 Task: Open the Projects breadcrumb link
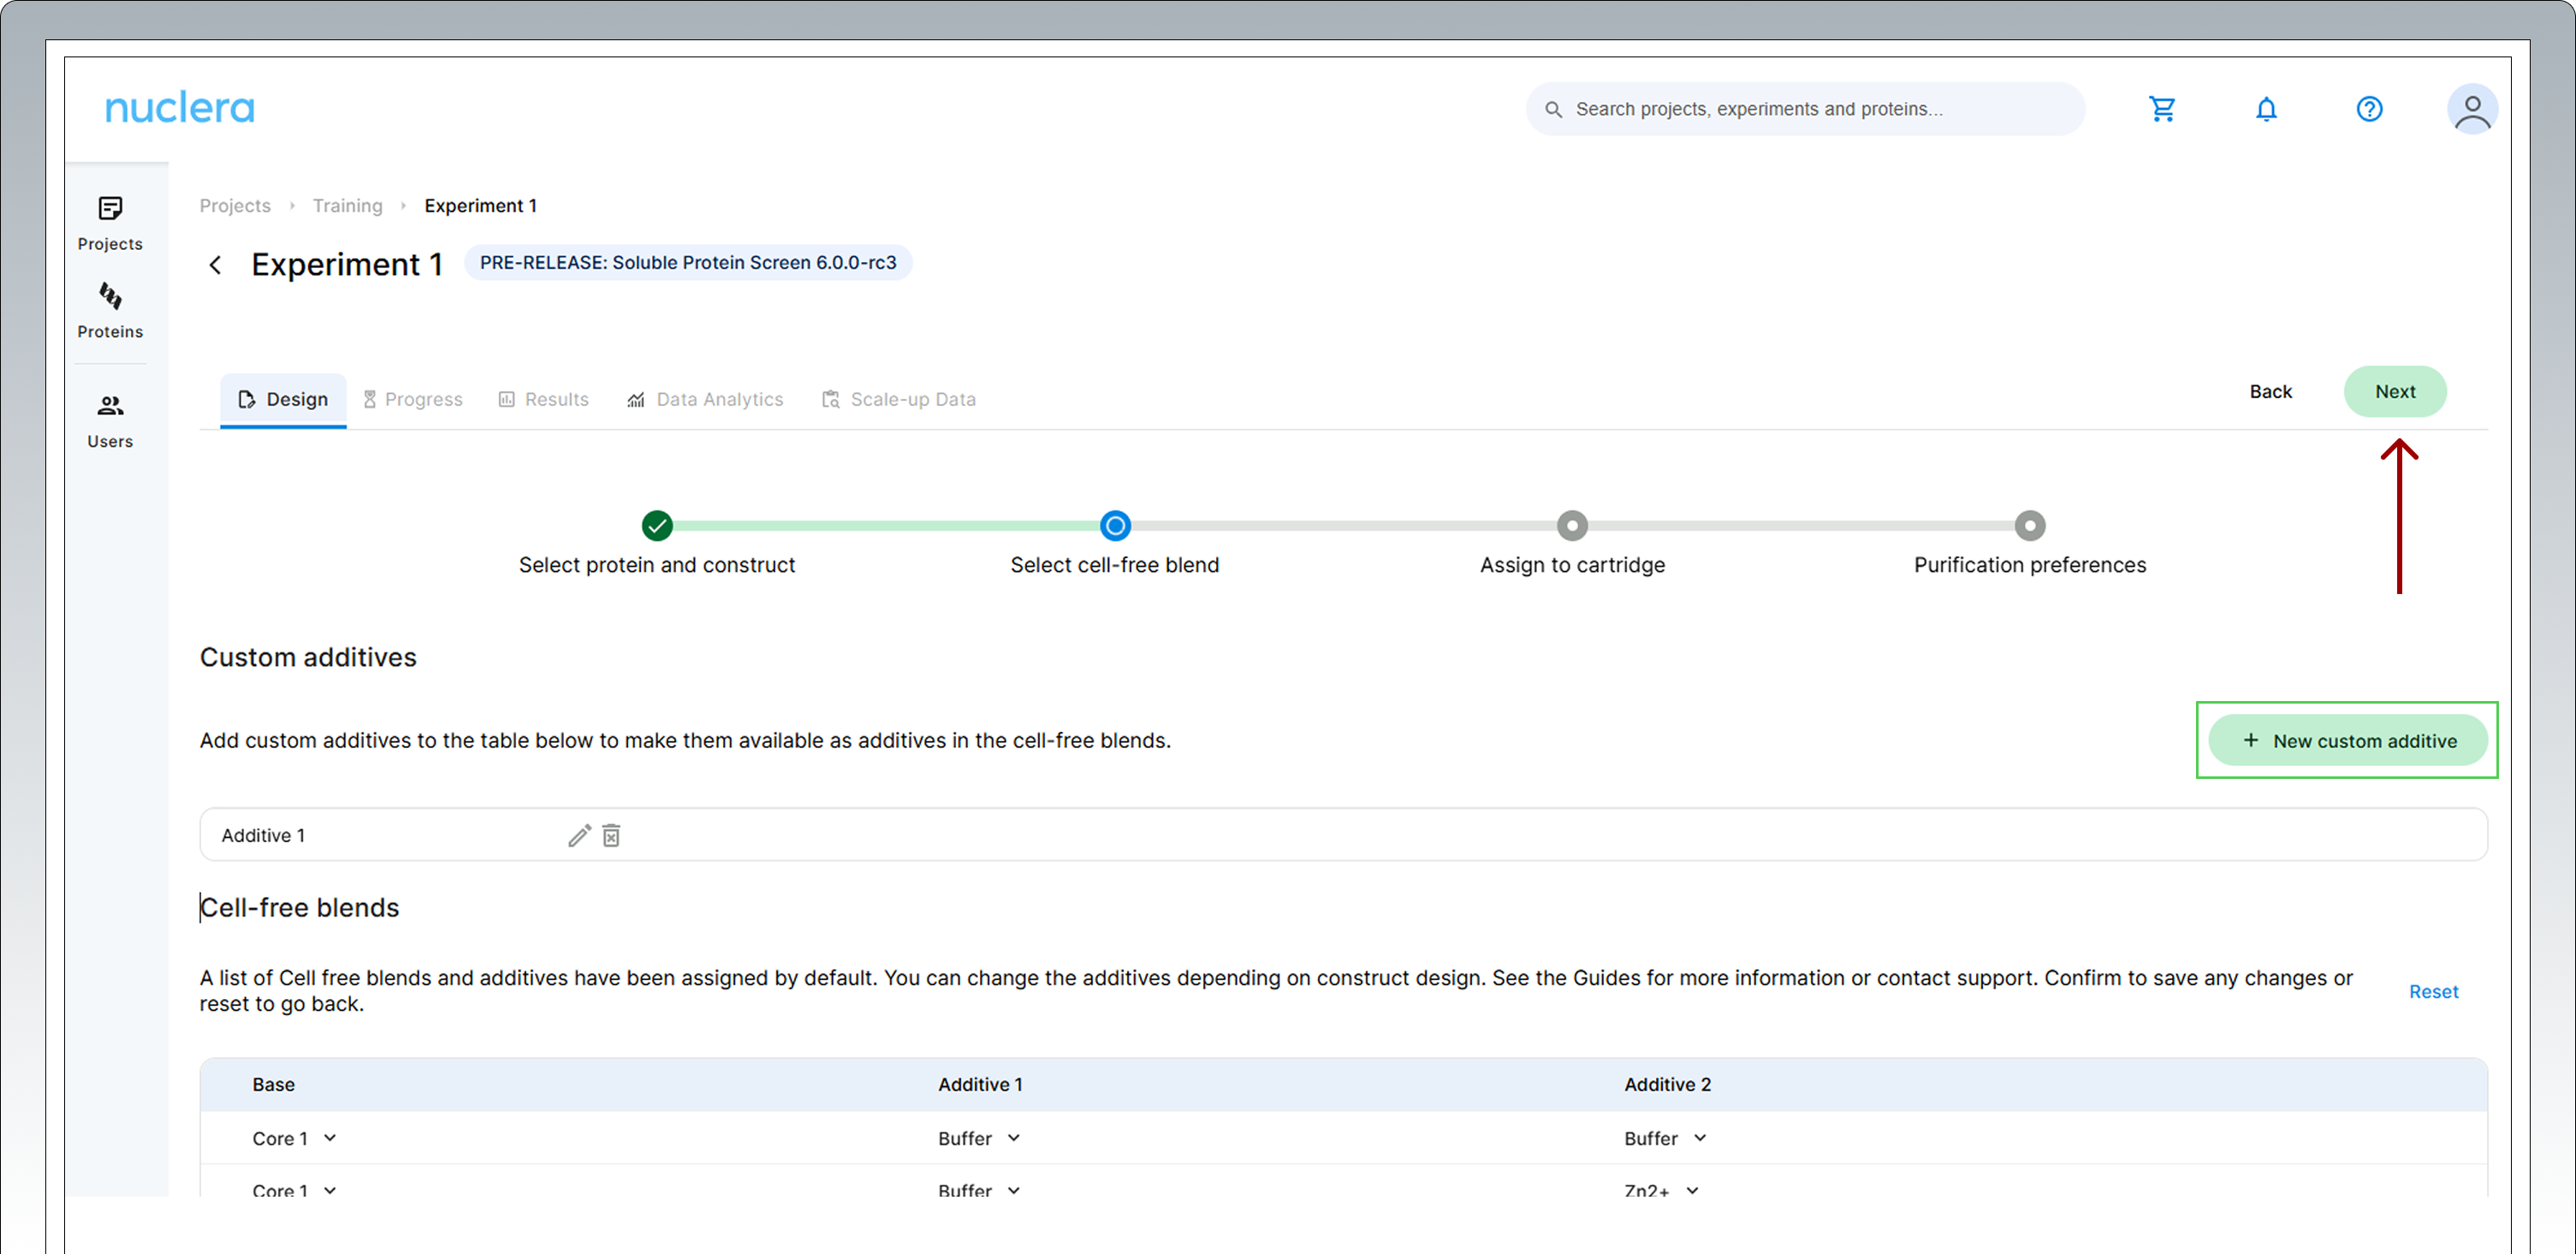(x=235, y=205)
